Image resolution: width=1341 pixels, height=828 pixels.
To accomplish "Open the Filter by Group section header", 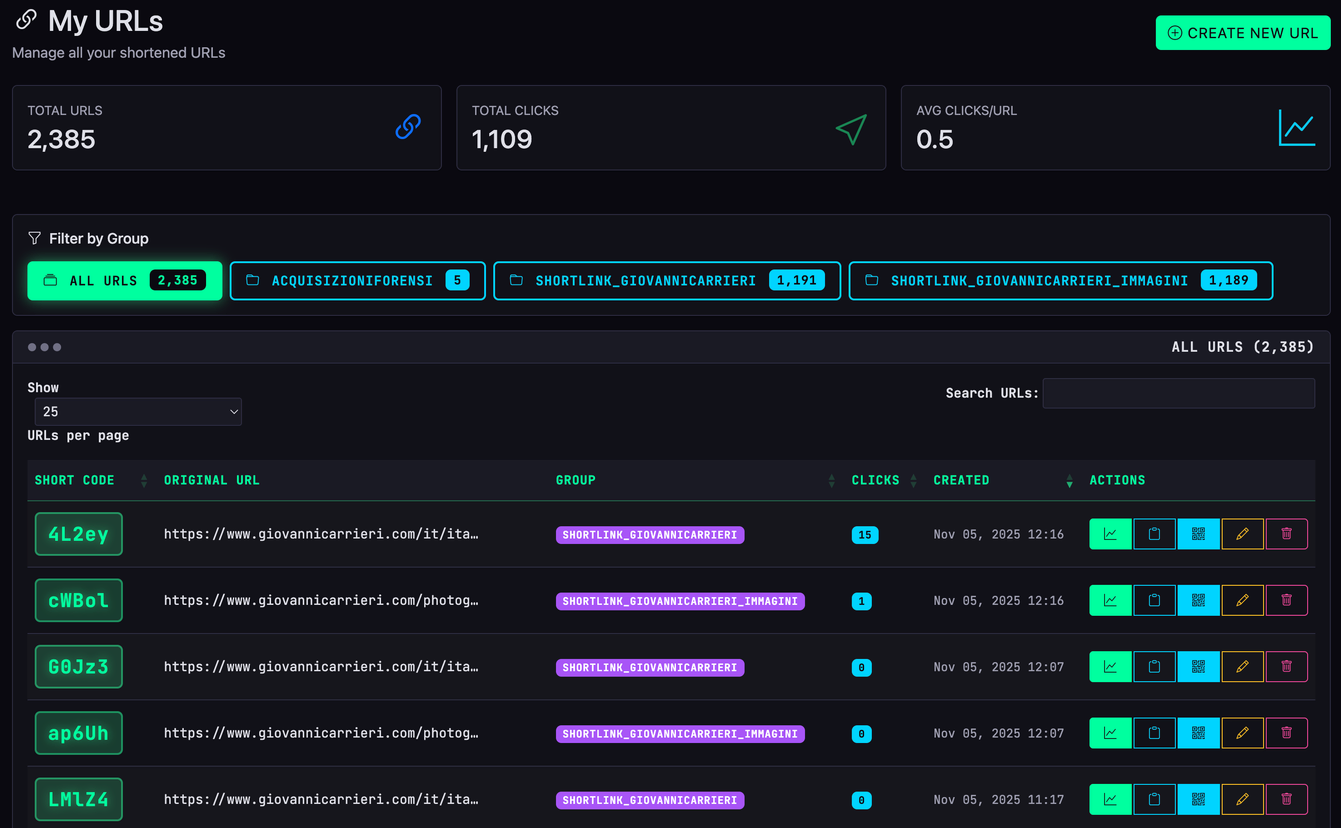I will pyautogui.click(x=90, y=239).
